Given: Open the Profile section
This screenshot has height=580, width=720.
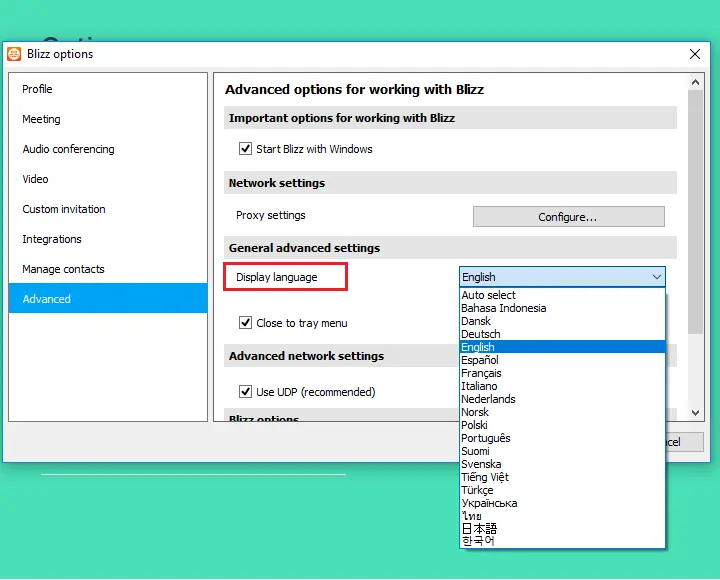Looking at the screenshot, I should coord(108,89).
